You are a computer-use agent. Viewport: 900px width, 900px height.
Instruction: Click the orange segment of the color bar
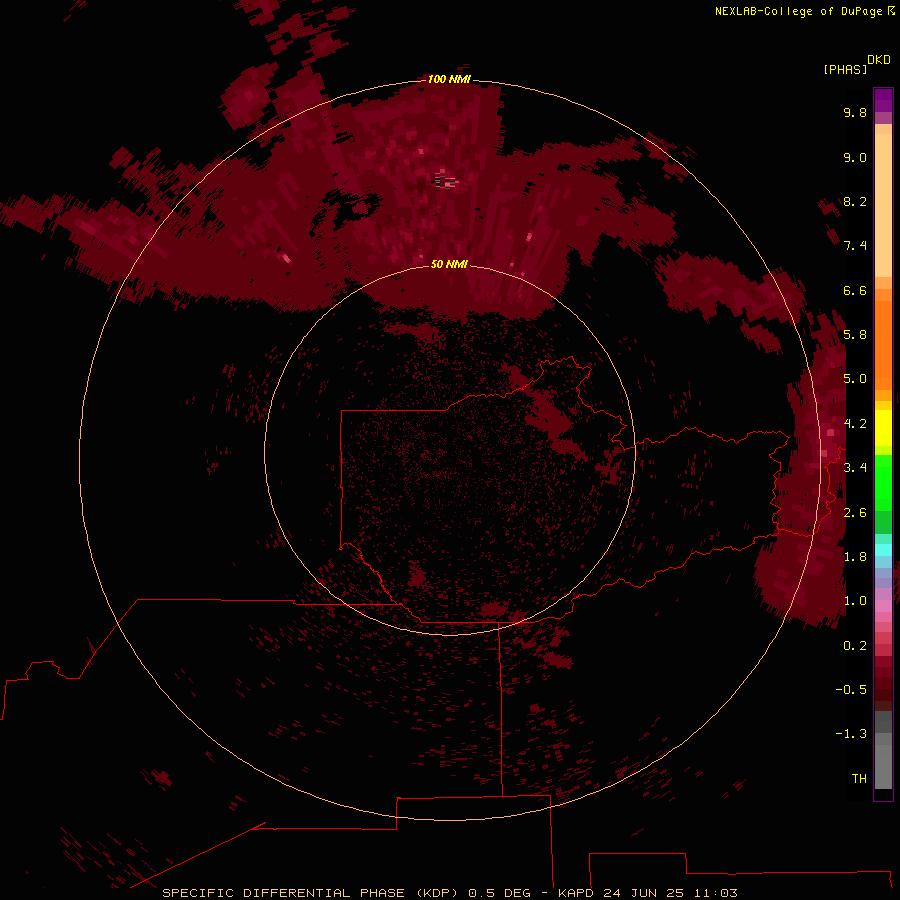[x=883, y=344]
